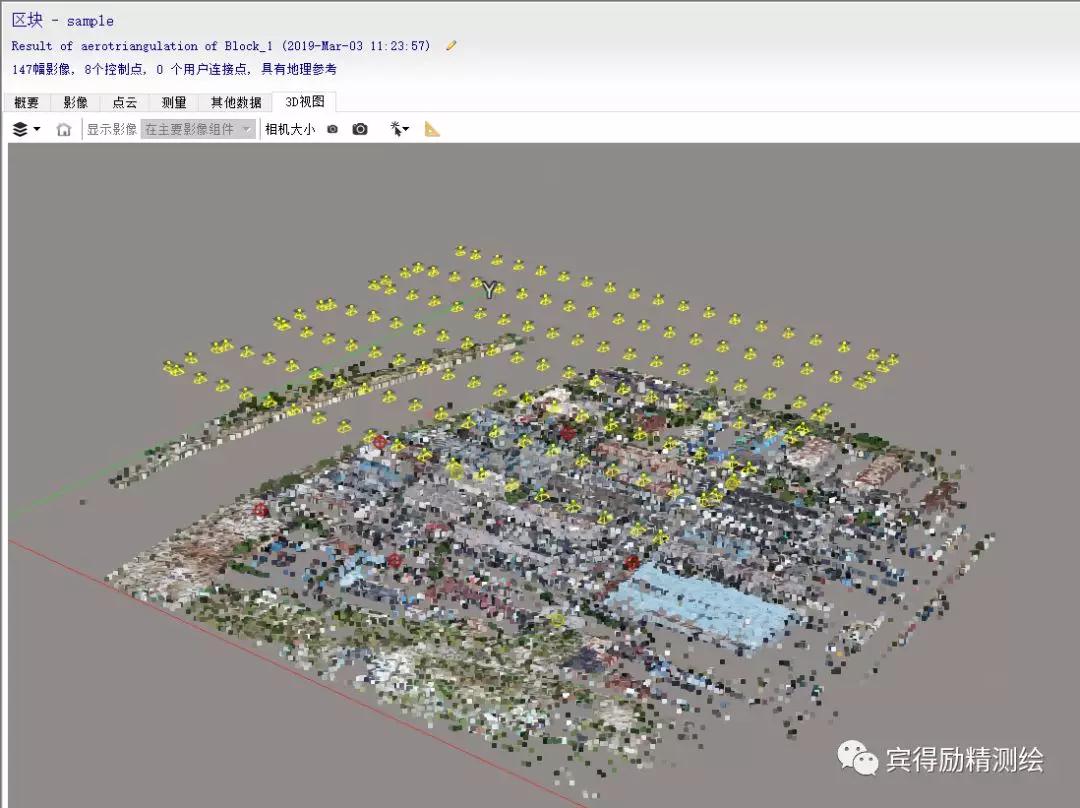Open the layers display dropdown

[27, 129]
